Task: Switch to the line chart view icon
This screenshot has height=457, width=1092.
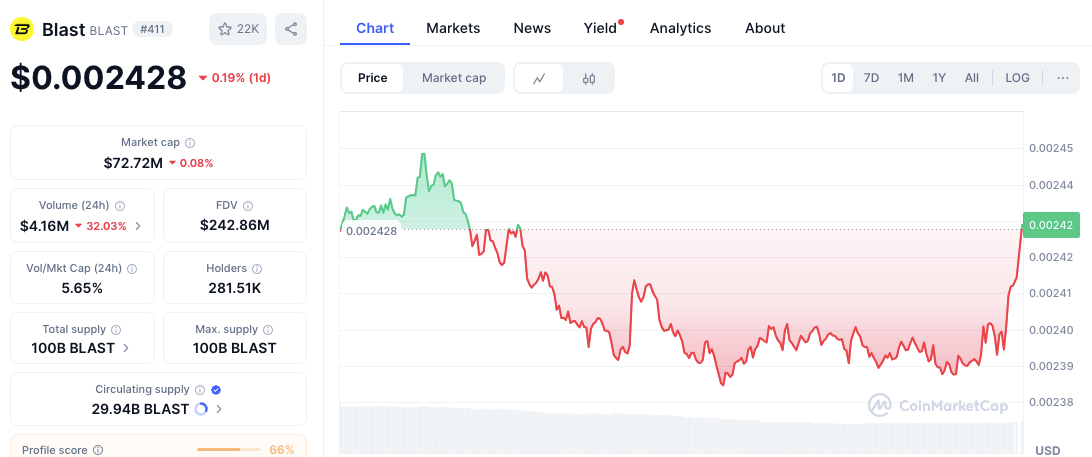Action: tap(539, 78)
